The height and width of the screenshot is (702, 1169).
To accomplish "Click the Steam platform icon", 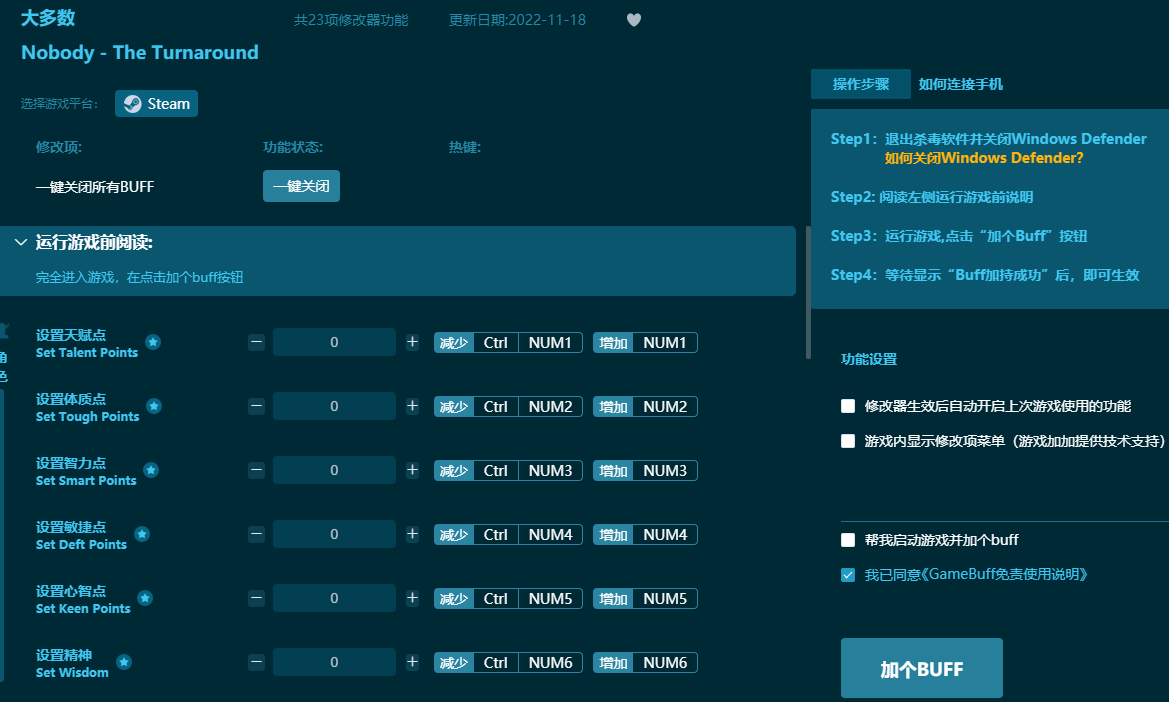I will pos(133,104).
